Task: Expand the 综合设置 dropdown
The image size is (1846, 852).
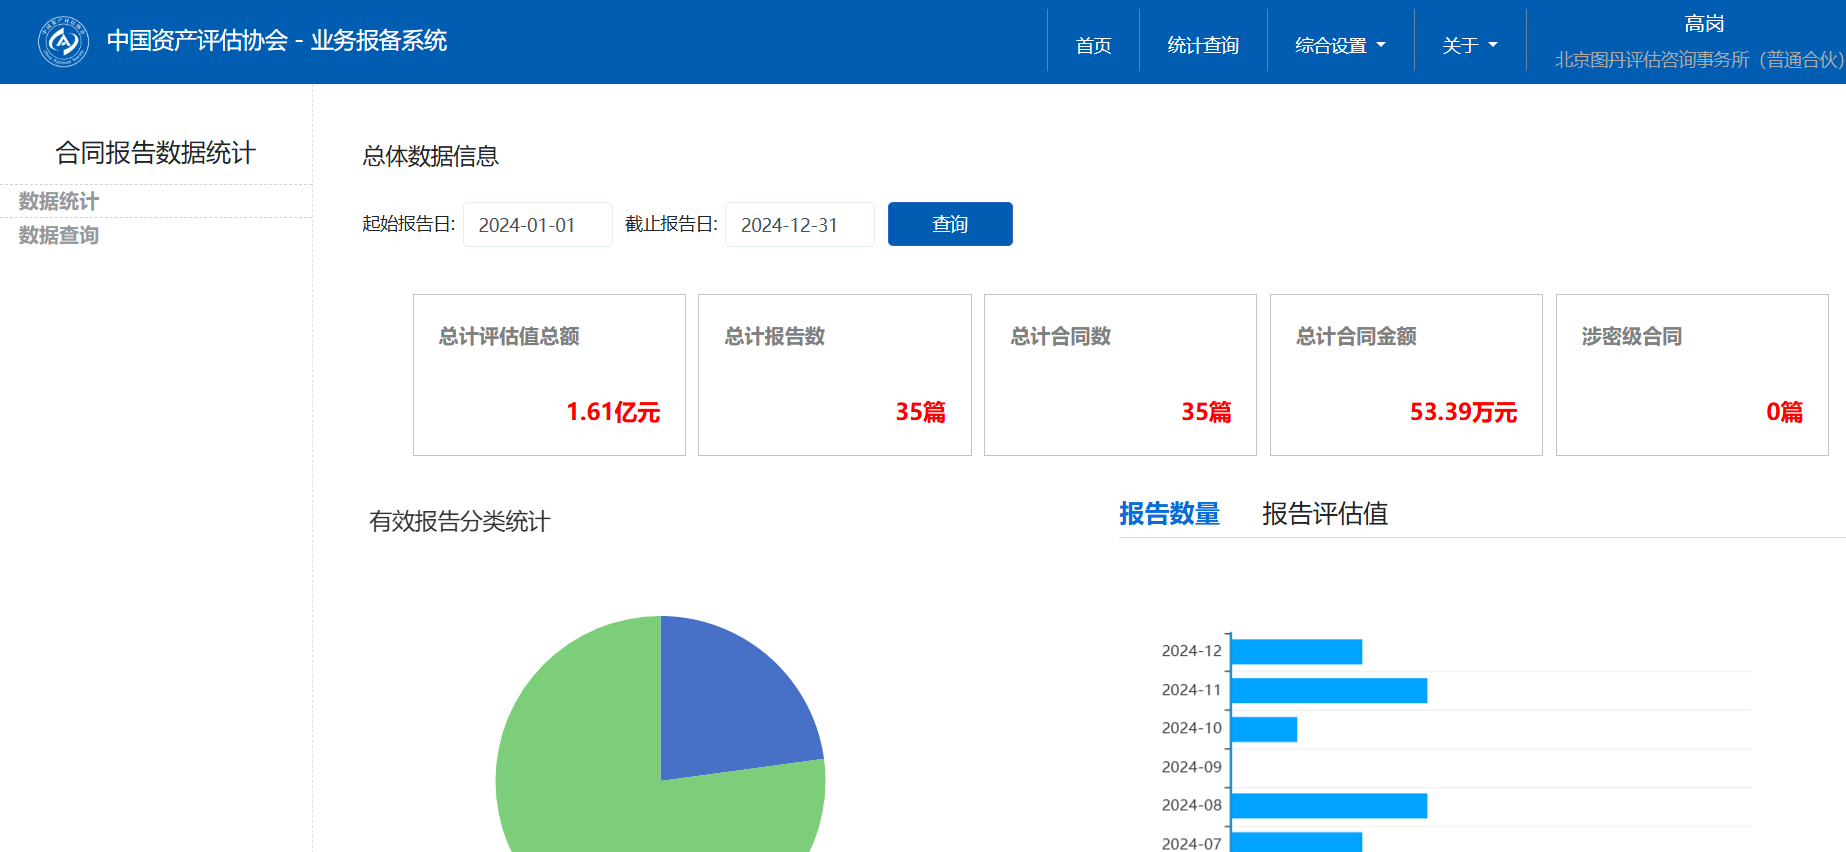Action: pos(1340,45)
